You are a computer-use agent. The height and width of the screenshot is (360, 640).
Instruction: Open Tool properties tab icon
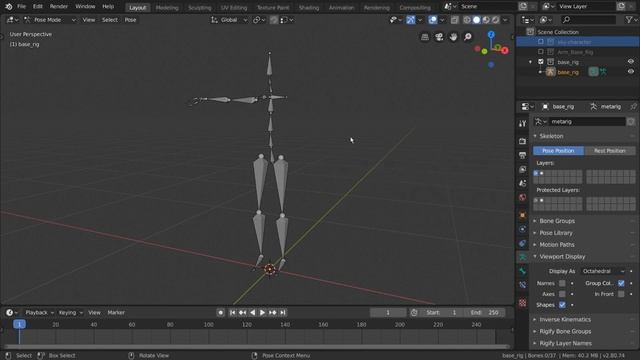click(522, 124)
